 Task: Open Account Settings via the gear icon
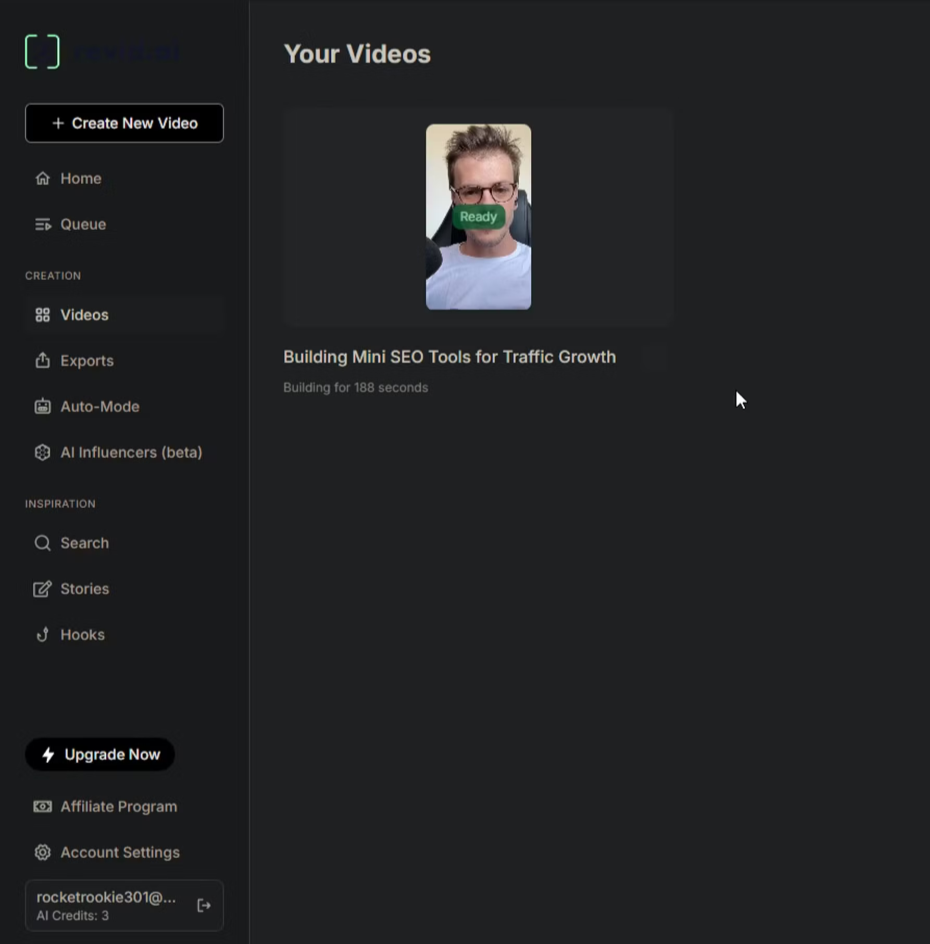(x=42, y=852)
